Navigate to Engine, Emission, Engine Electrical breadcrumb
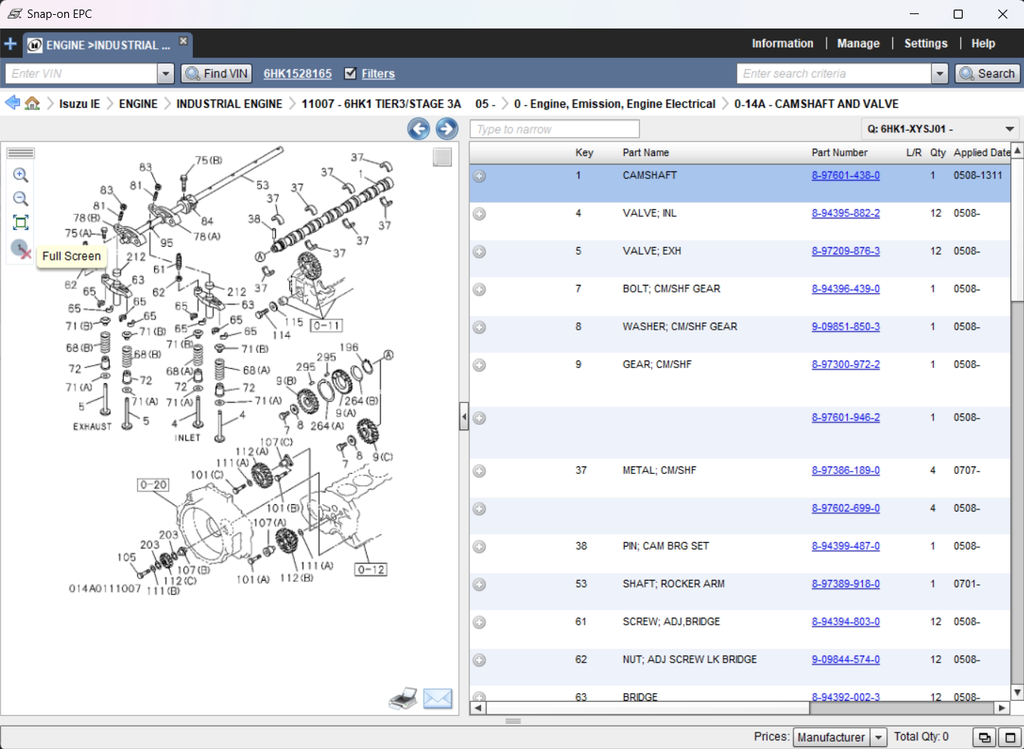 pyautogui.click(x=615, y=104)
